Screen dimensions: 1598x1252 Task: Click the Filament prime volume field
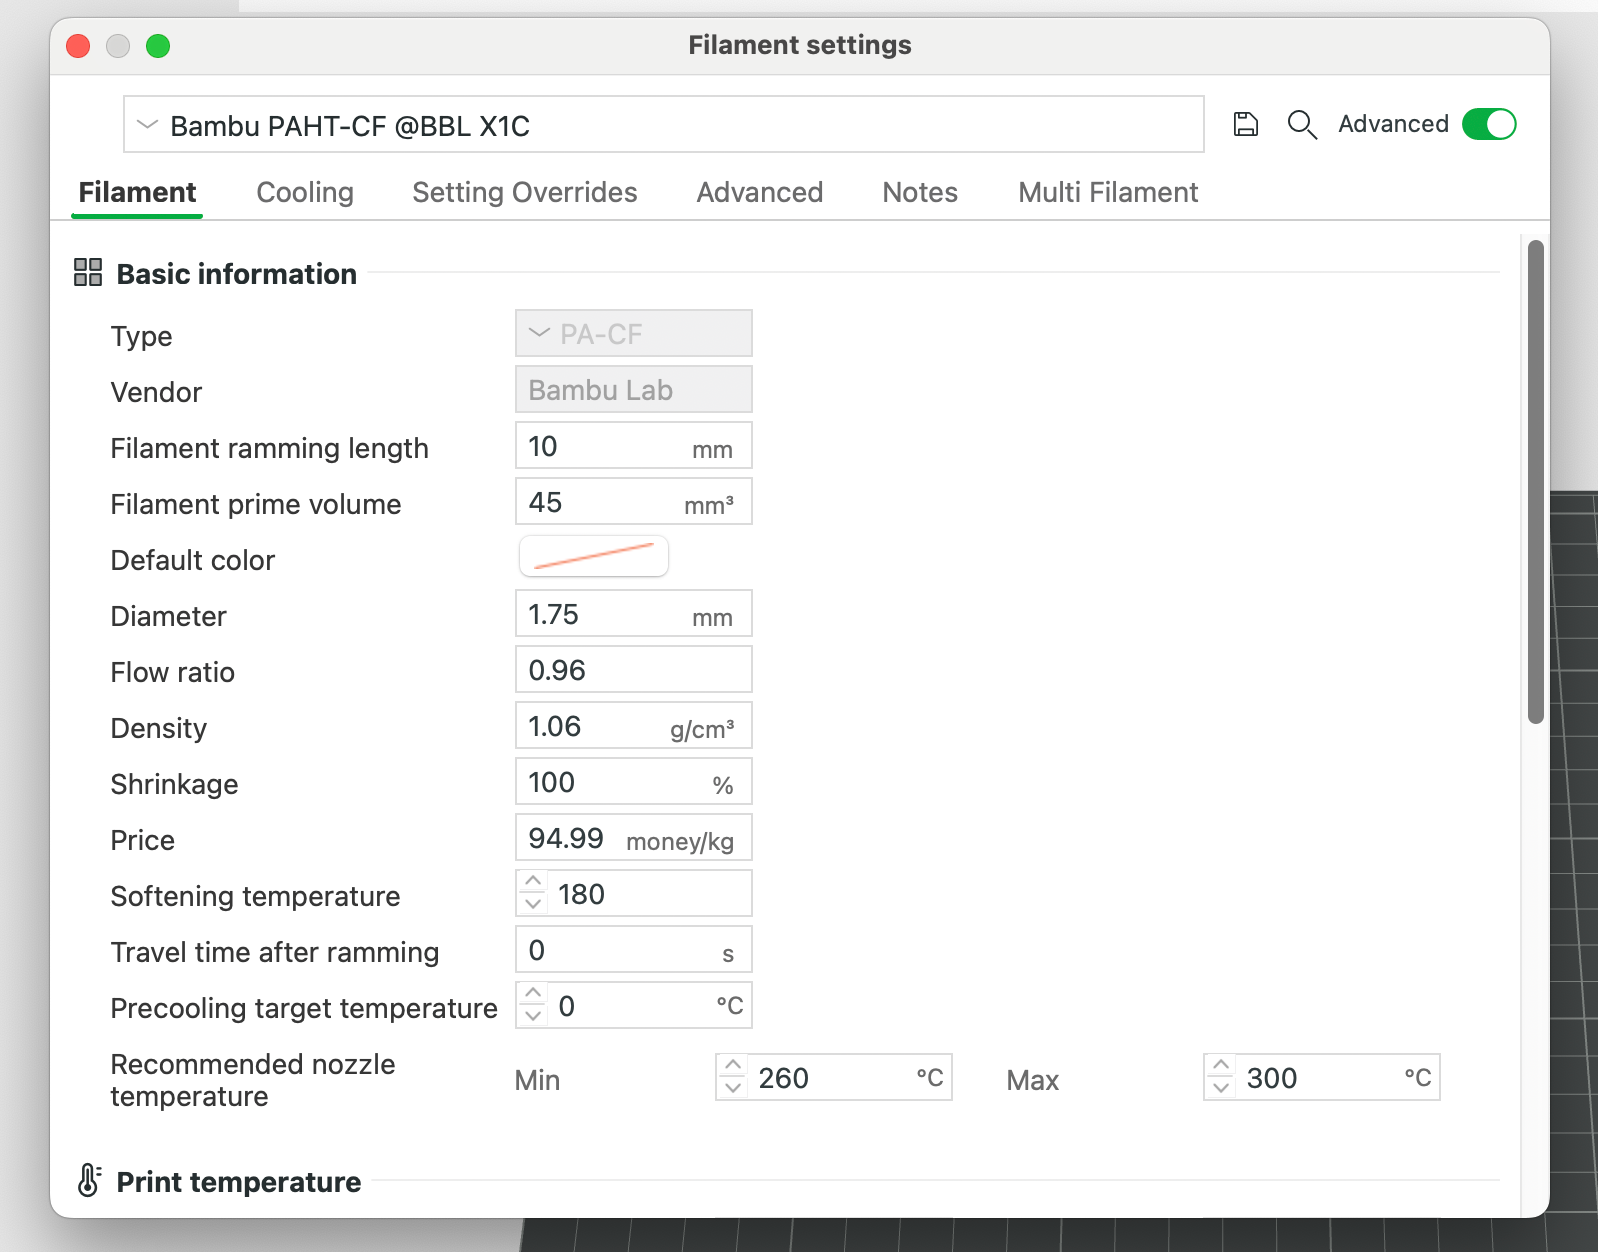634,501
